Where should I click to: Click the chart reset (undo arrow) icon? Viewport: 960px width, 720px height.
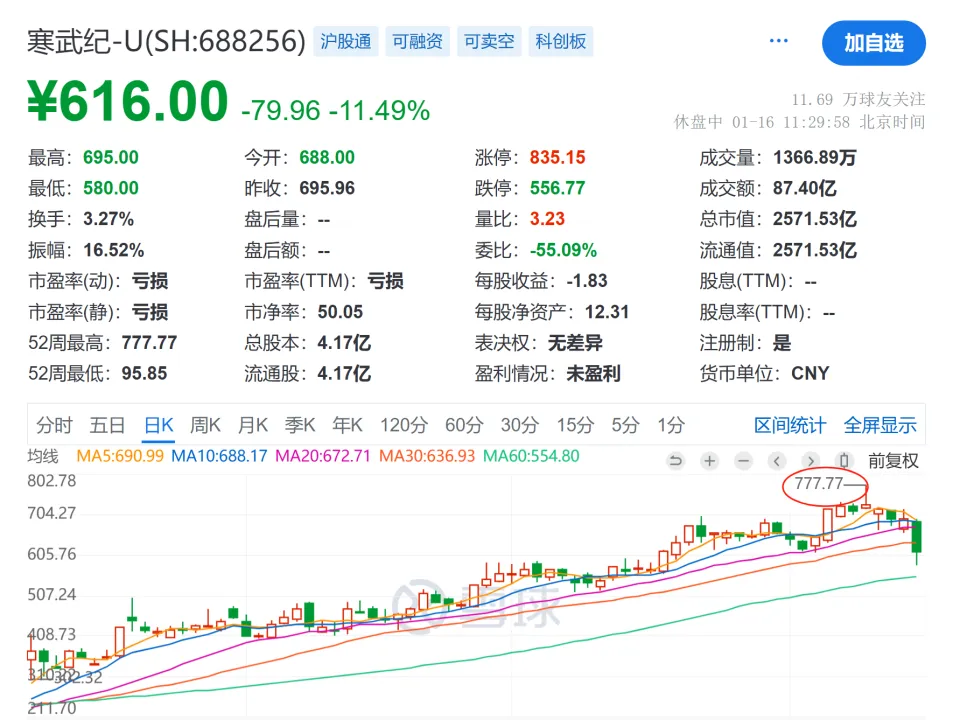[676, 461]
